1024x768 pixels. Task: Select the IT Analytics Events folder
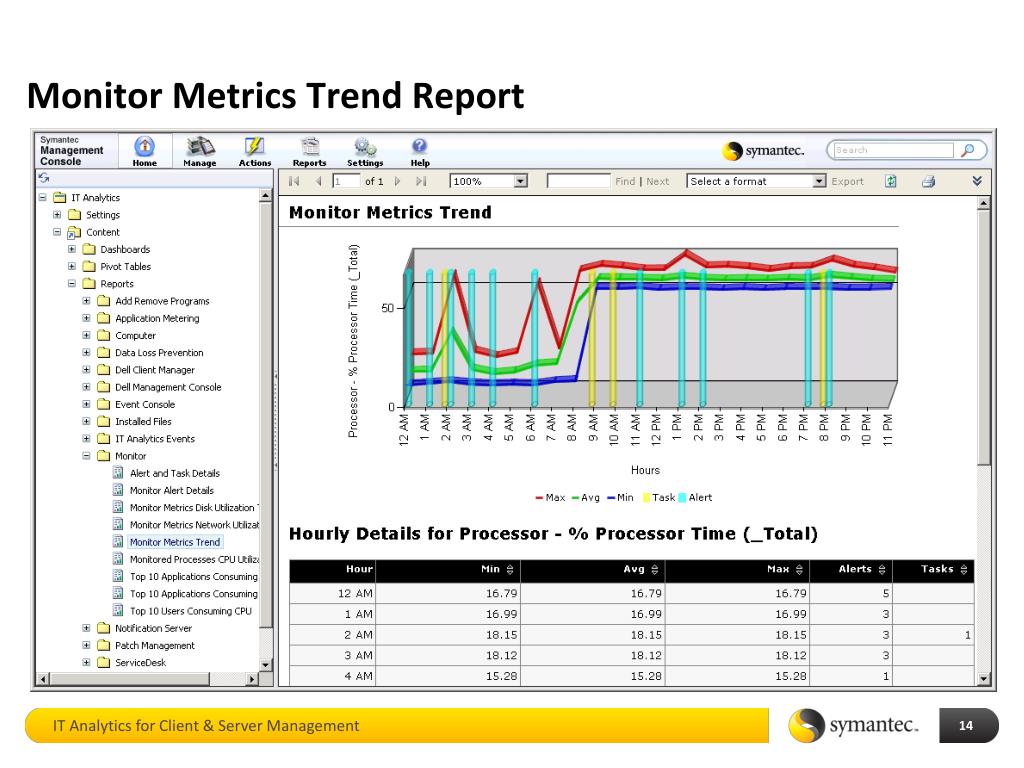pyautogui.click(x=155, y=439)
